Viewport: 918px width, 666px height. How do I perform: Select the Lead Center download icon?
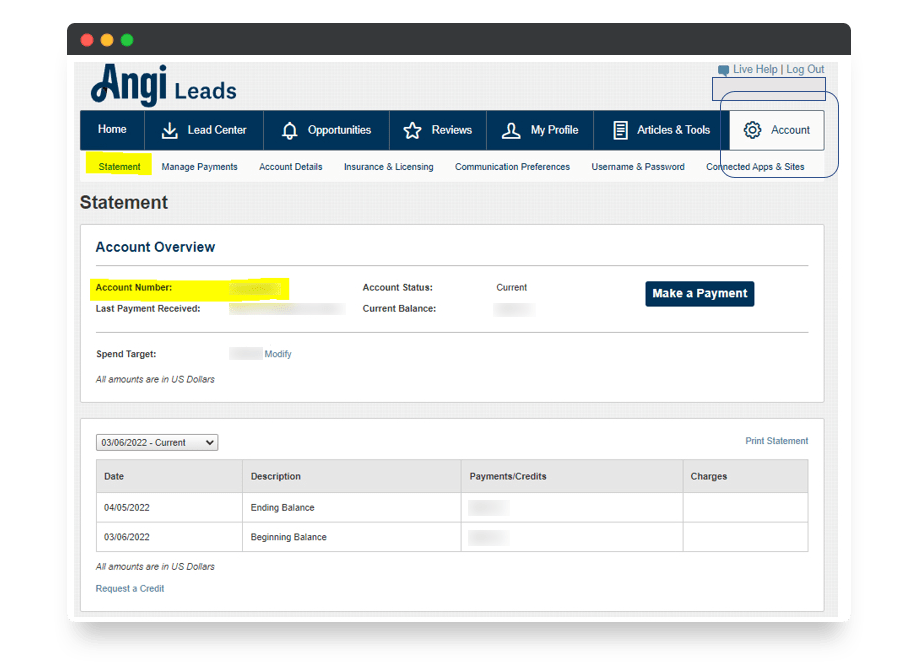click(168, 129)
